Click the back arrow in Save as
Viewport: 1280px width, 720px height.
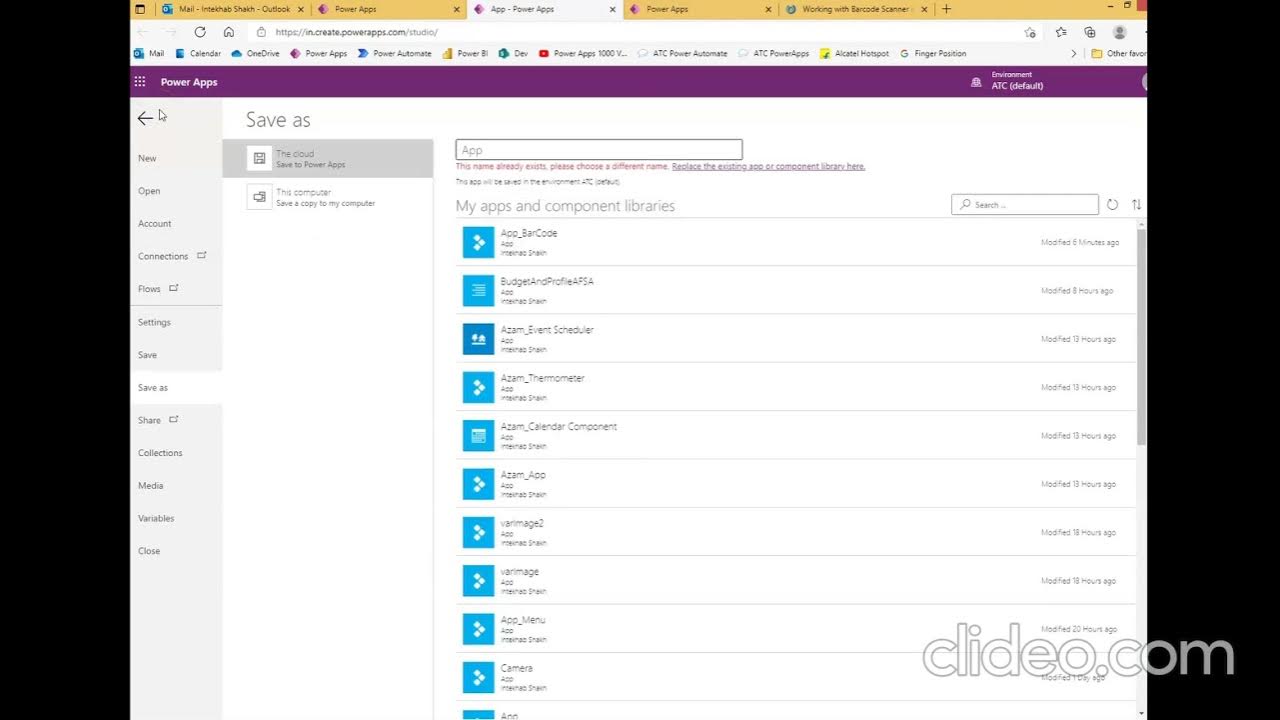pos(145,118)
